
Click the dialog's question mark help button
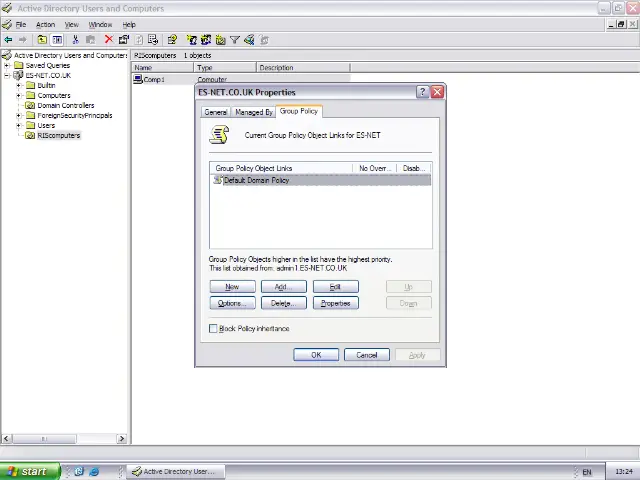422,92
